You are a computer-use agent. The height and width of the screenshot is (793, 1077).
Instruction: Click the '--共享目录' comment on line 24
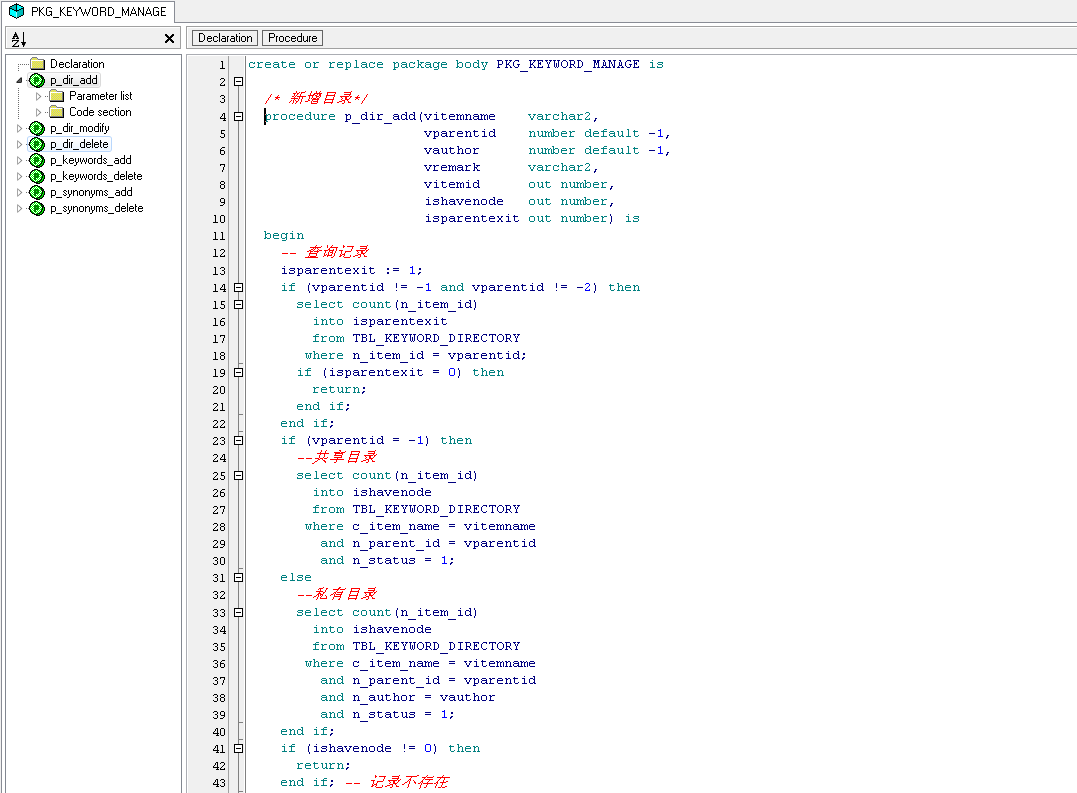pos(337,457)
